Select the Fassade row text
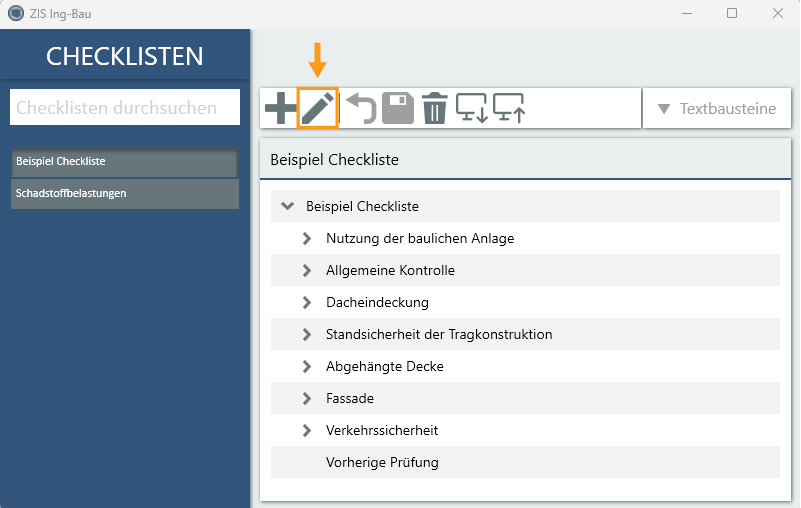The width and height of the screenshot is (801, 508). tap(350, 399)
